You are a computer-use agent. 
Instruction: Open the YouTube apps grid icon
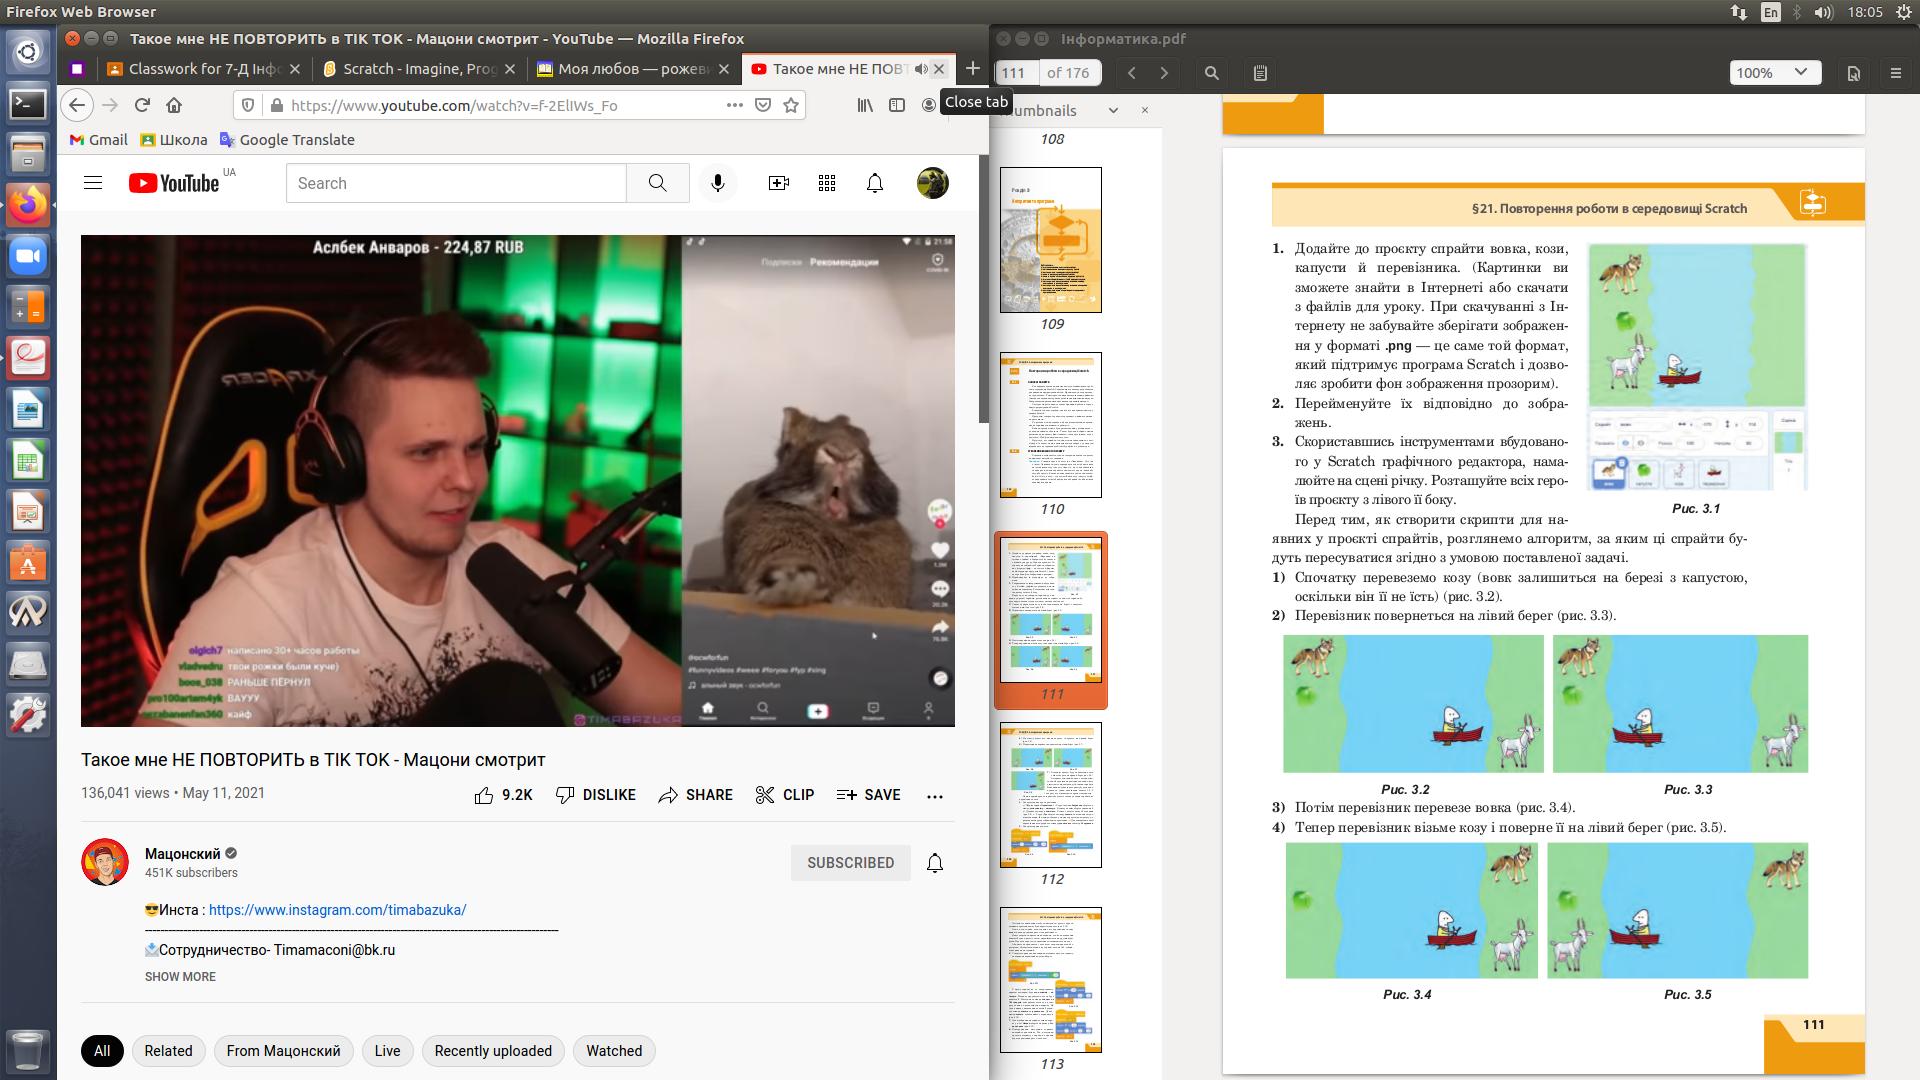(826, 183)
